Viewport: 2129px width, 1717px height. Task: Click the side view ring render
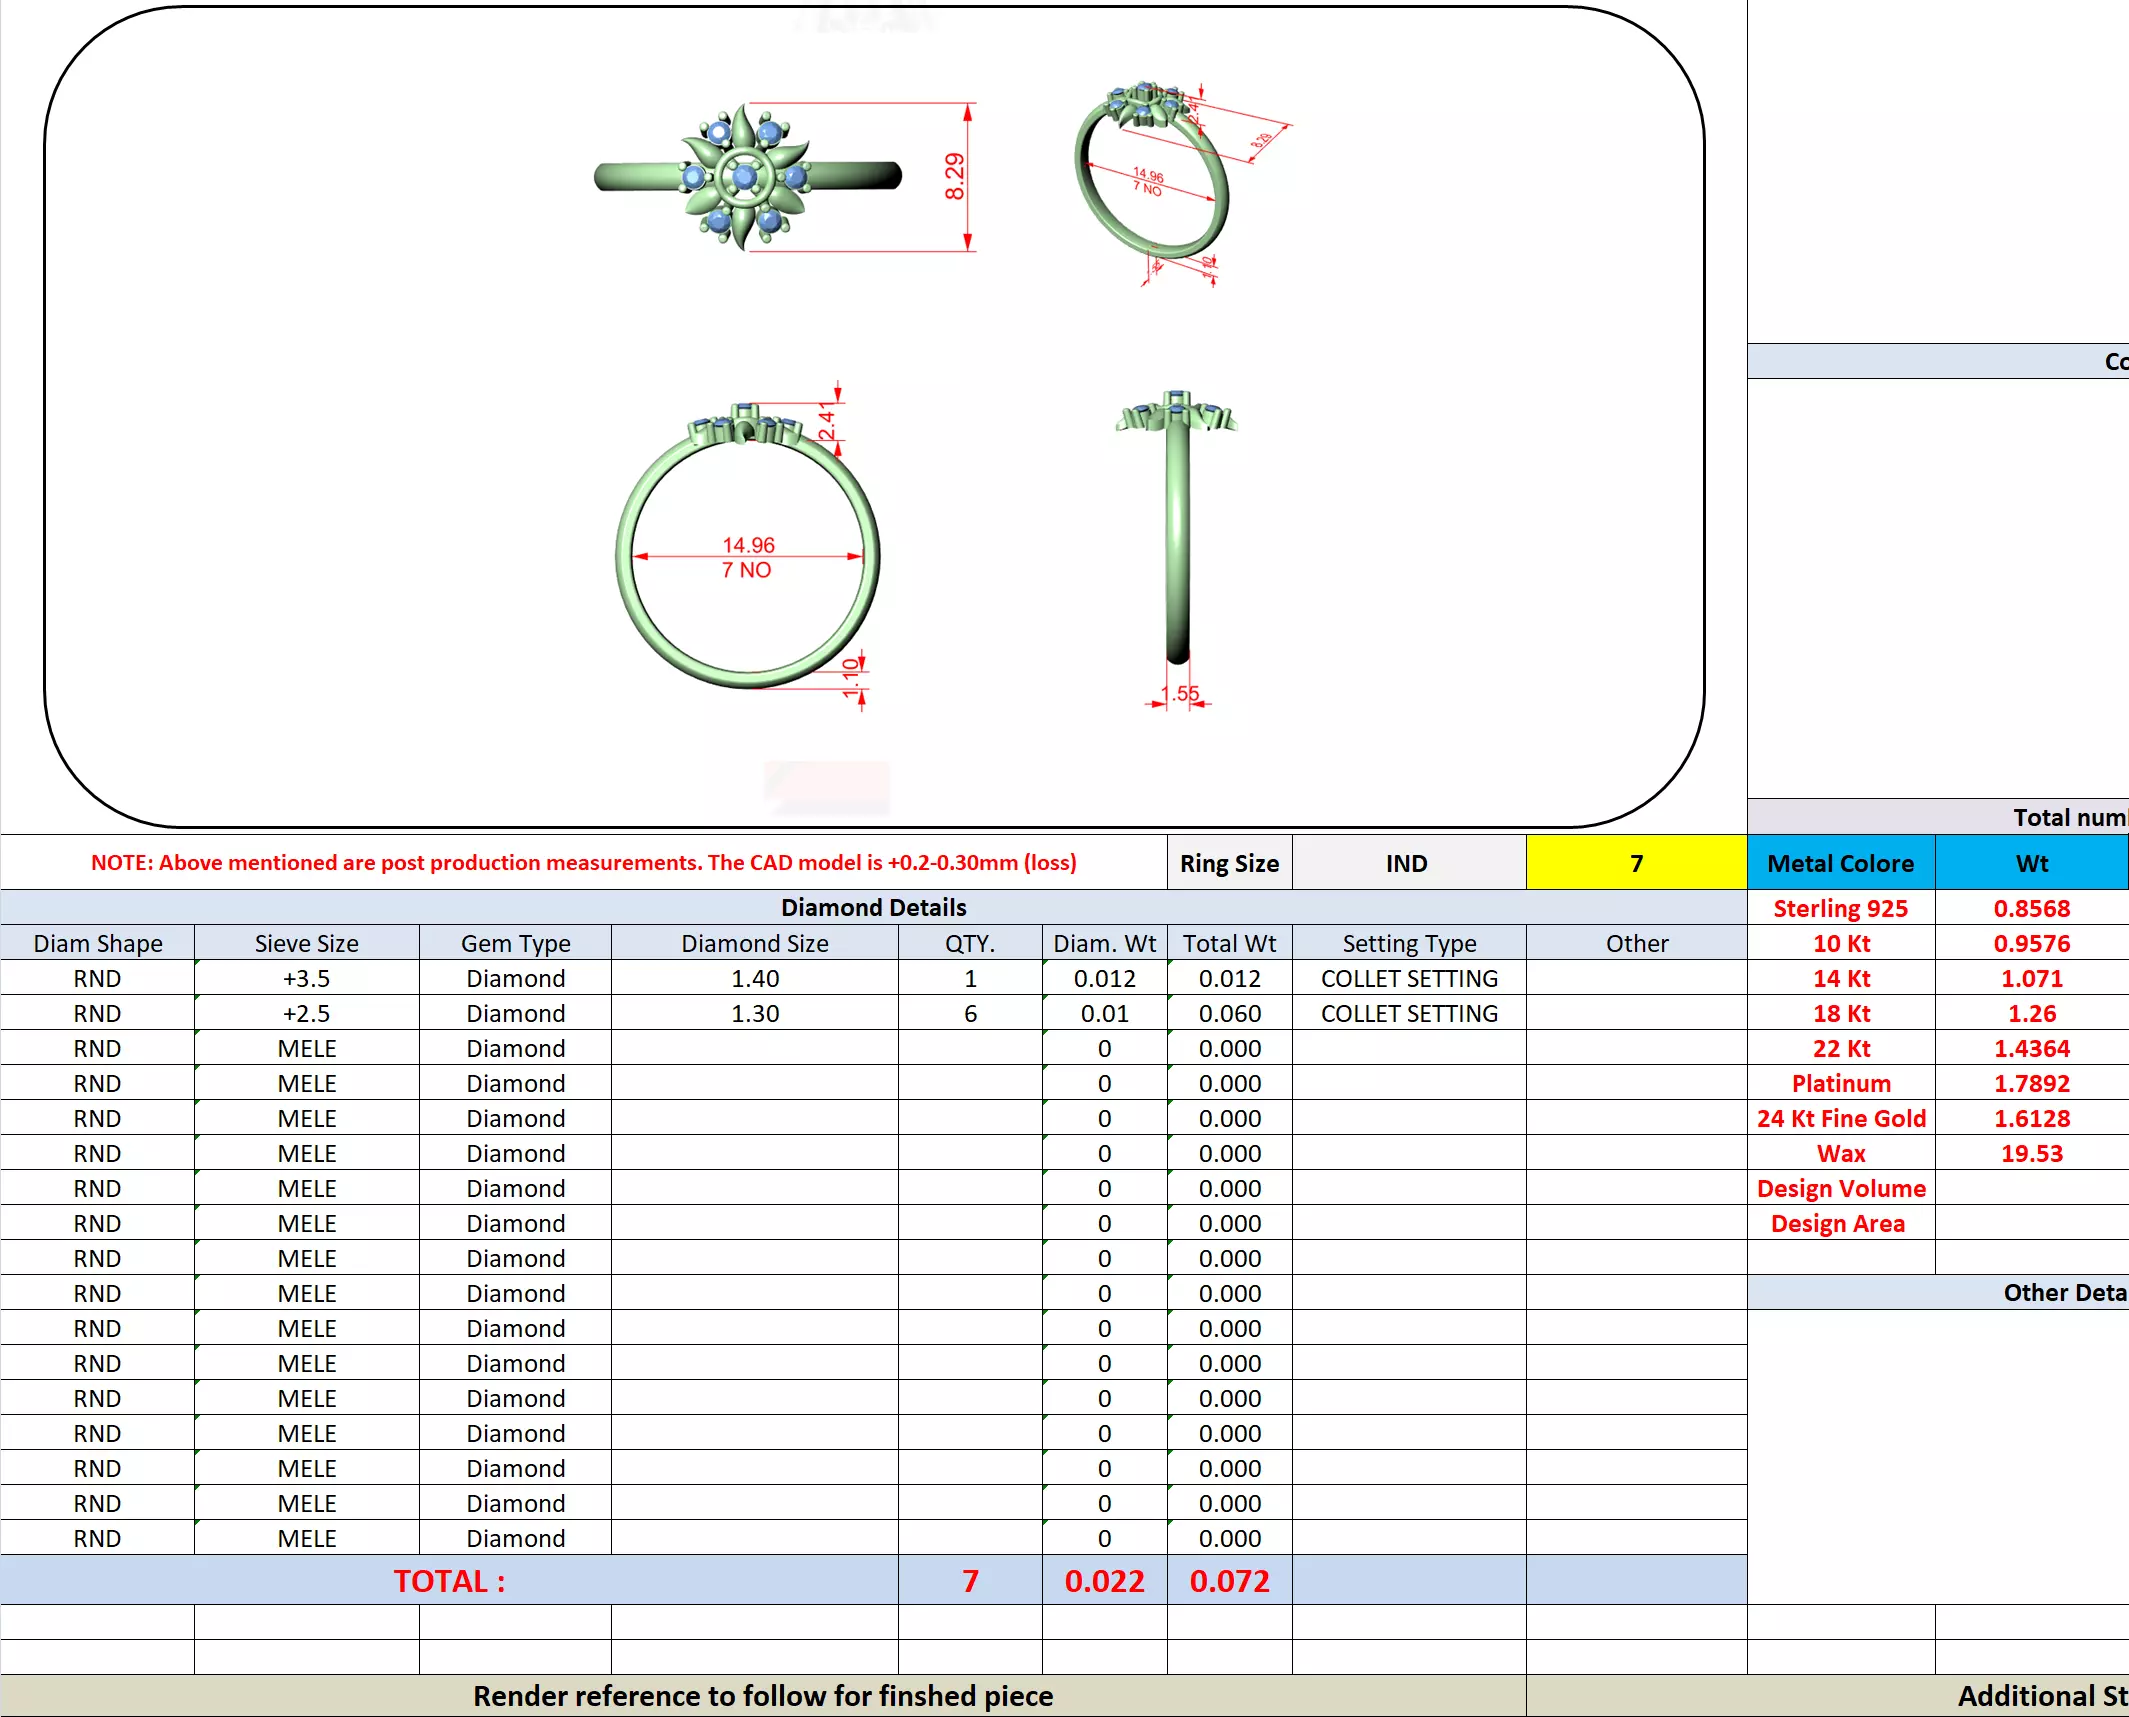[x=1177, y=530]
